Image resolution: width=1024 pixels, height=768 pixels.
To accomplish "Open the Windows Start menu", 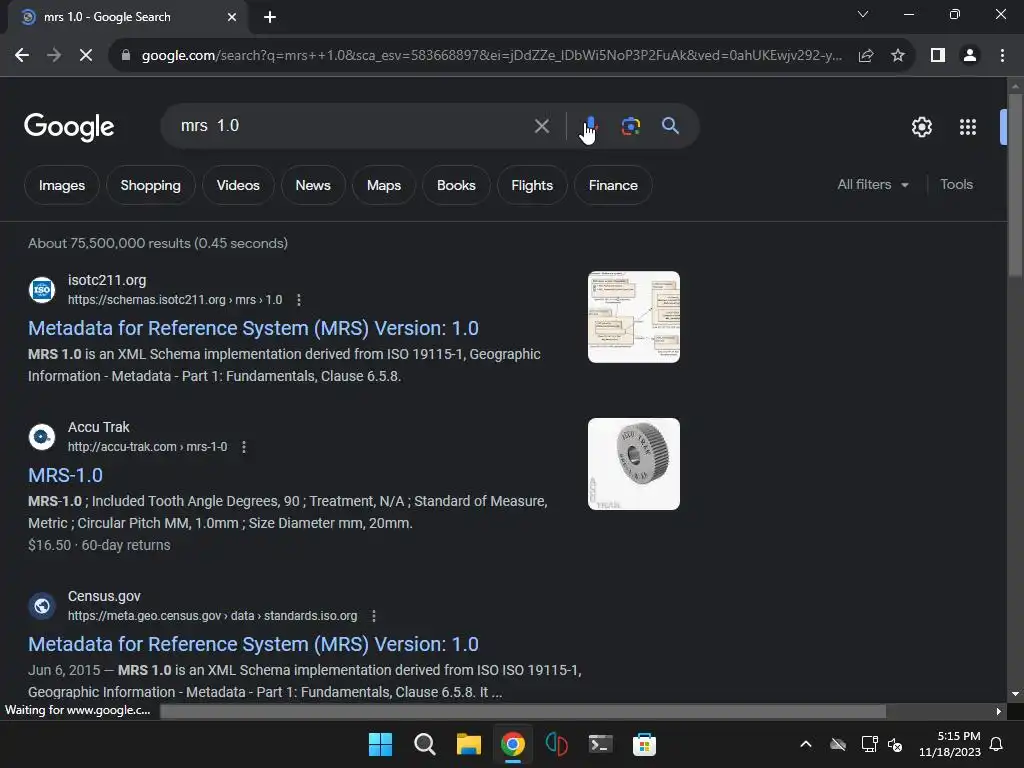I will [x=380, y=744].
